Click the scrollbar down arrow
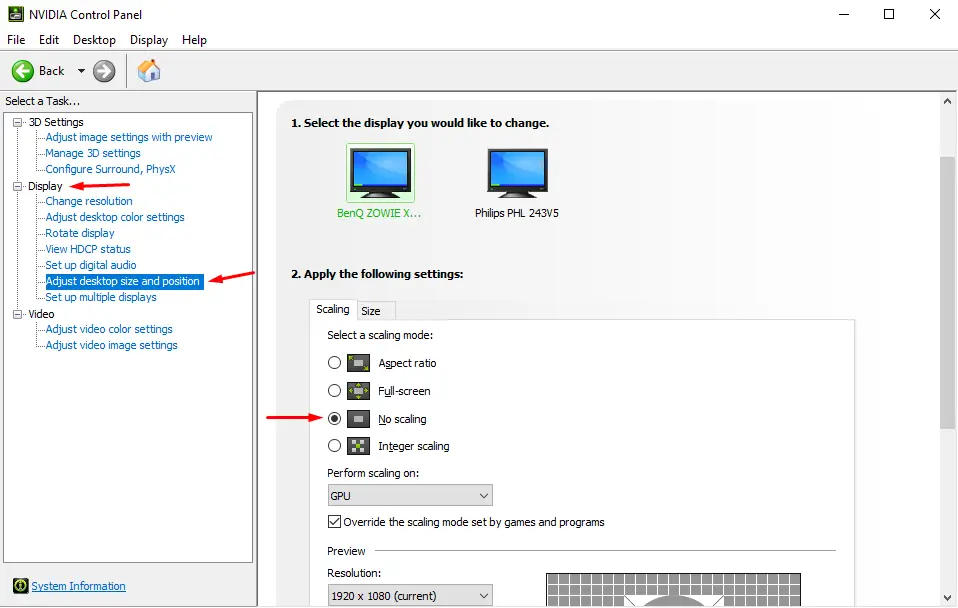This screenshot has height=608, width=958. coord(947,598)
